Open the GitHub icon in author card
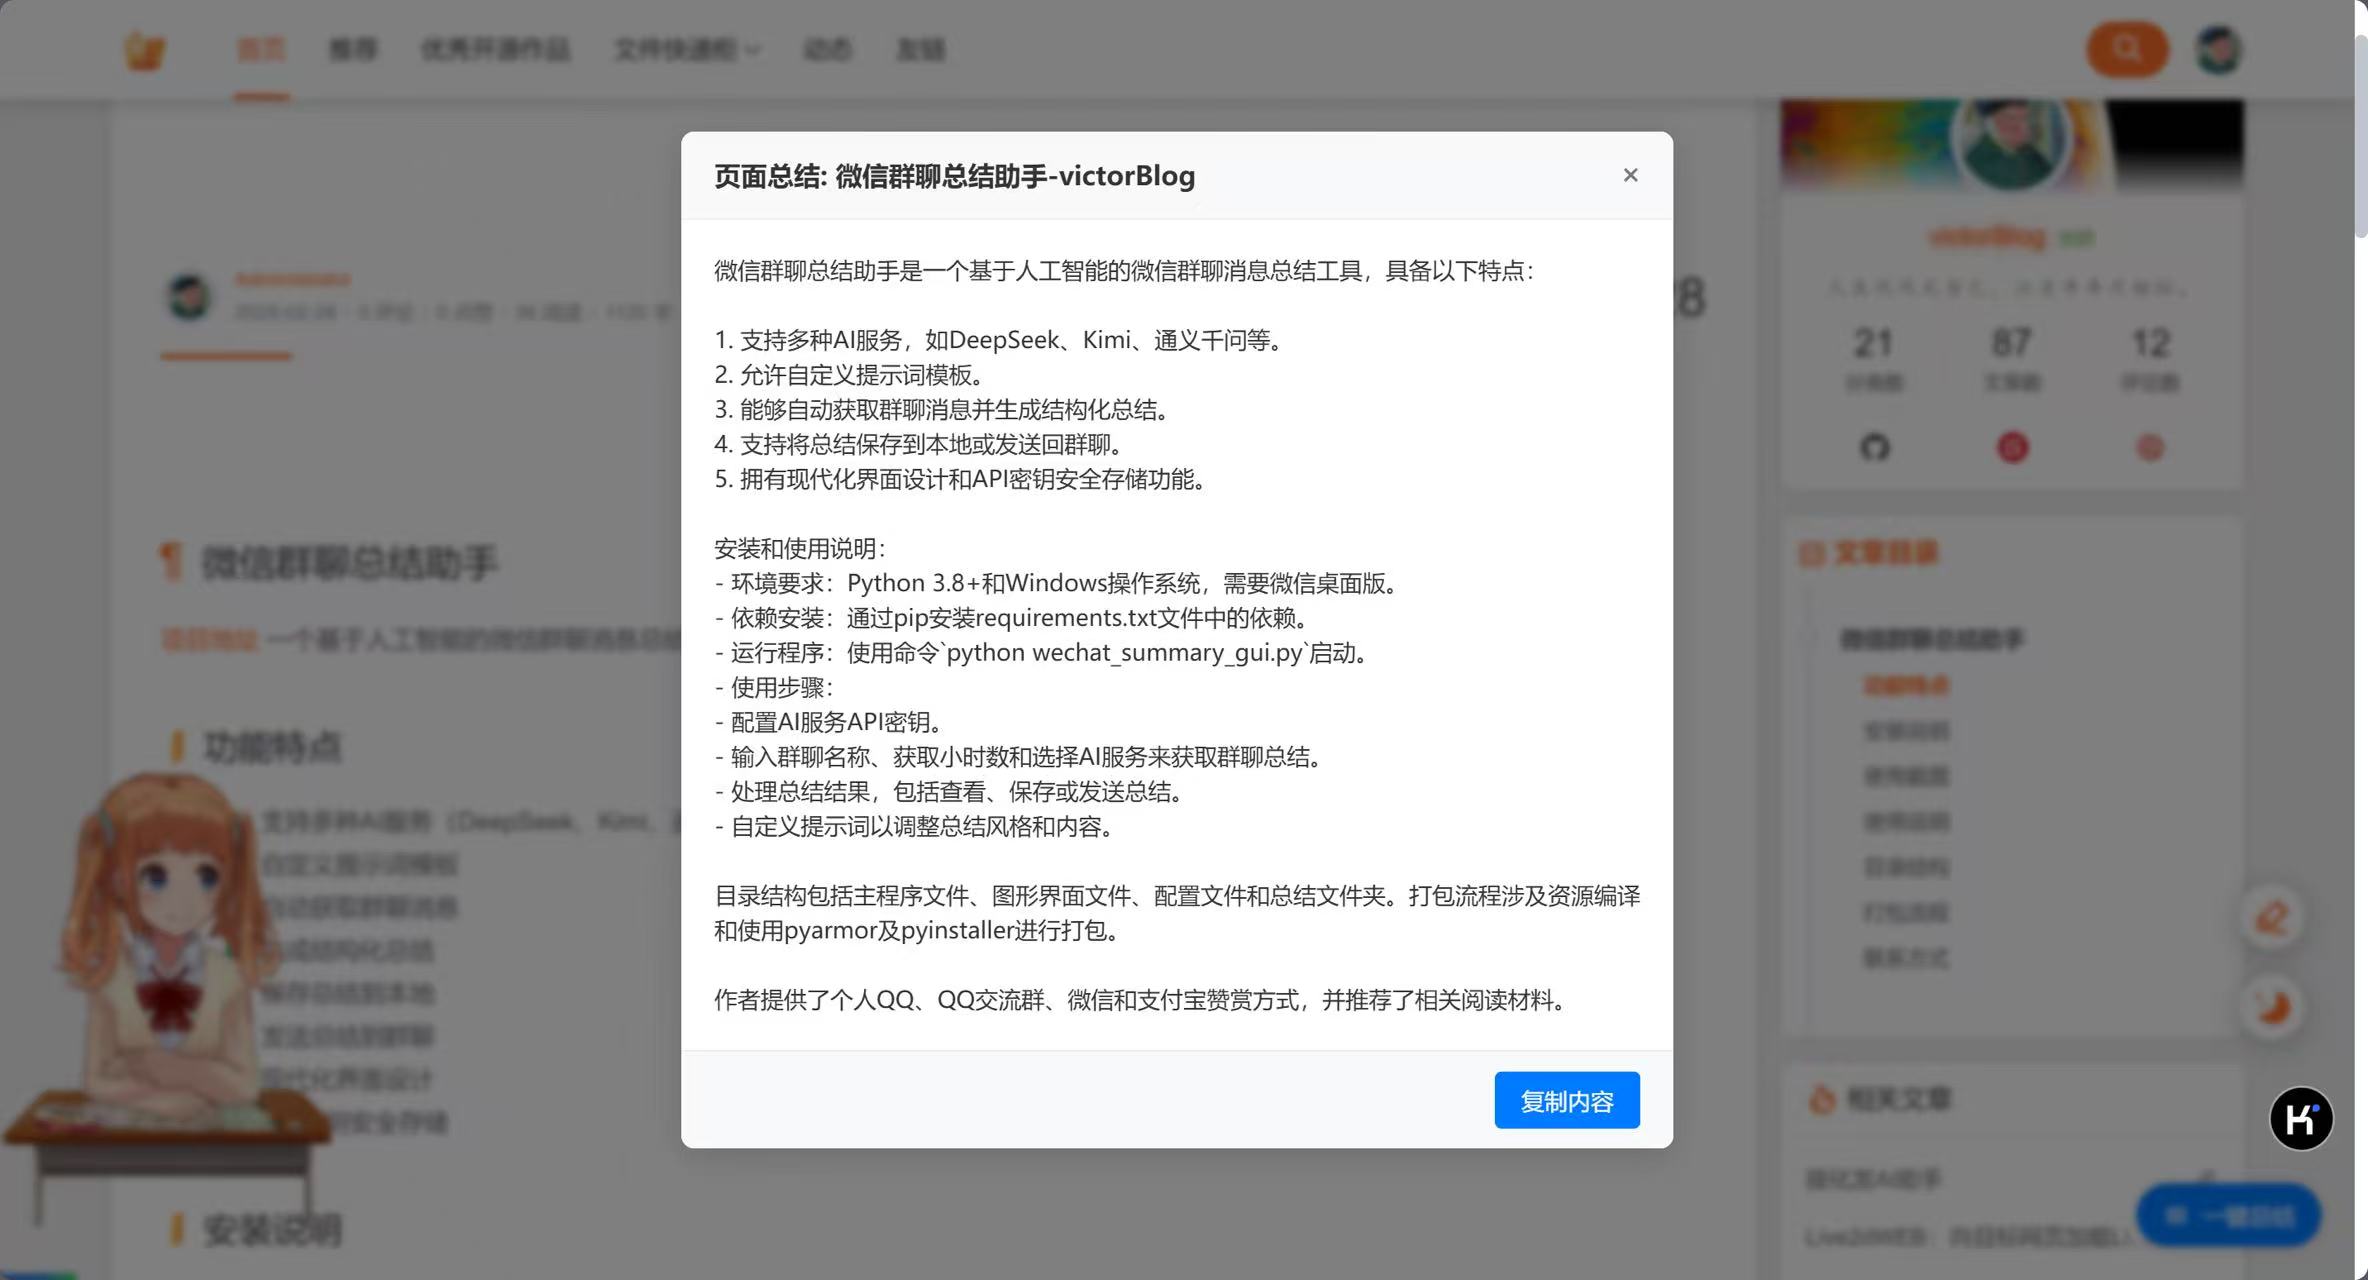The height and width of the screenshot is (1280, 2368). pos(1874,447)
